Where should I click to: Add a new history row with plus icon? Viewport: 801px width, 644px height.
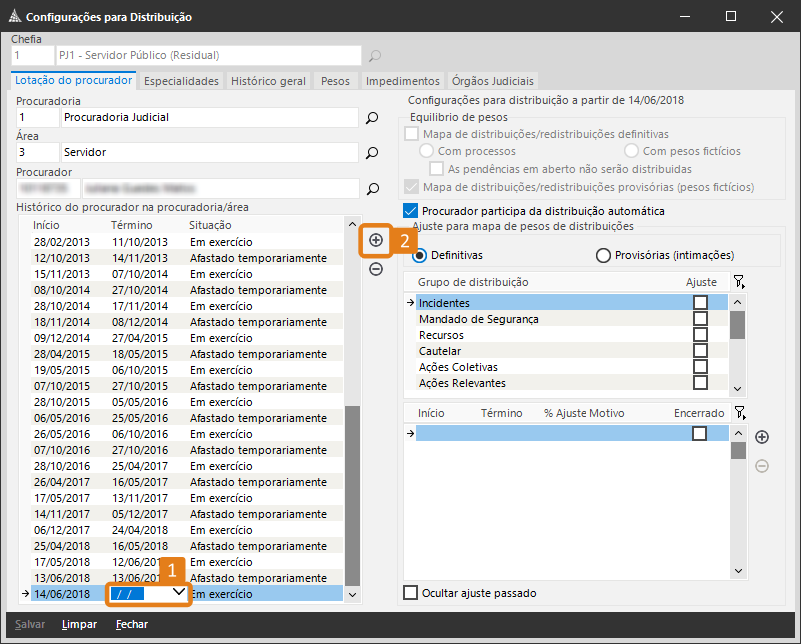[x=375, y=241]
